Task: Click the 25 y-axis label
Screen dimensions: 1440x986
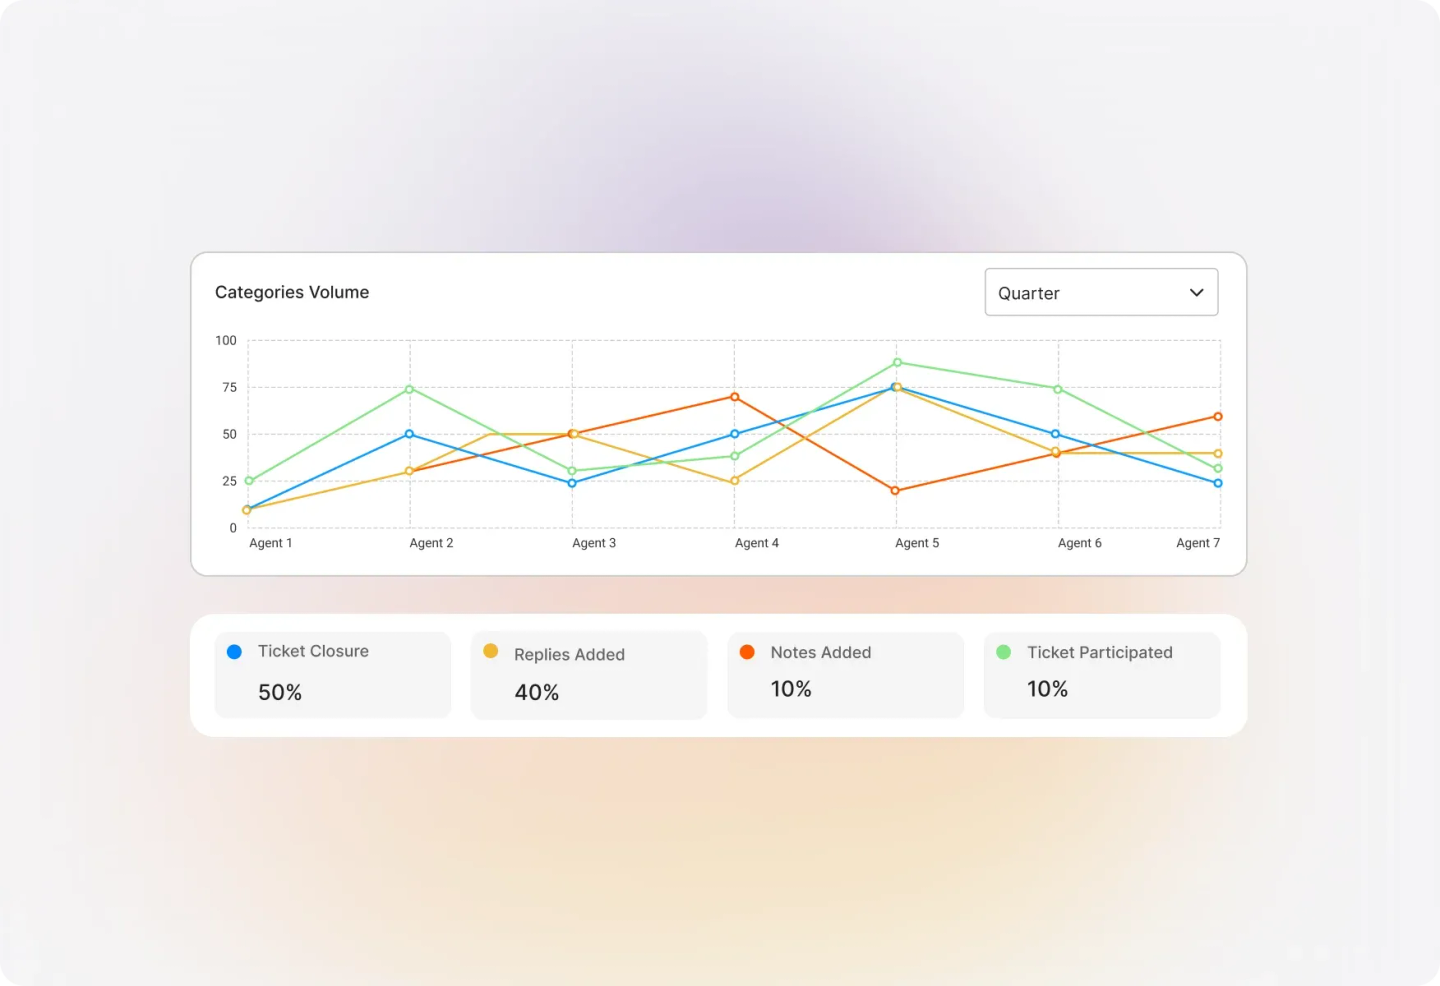Action: tap(230, 481)
